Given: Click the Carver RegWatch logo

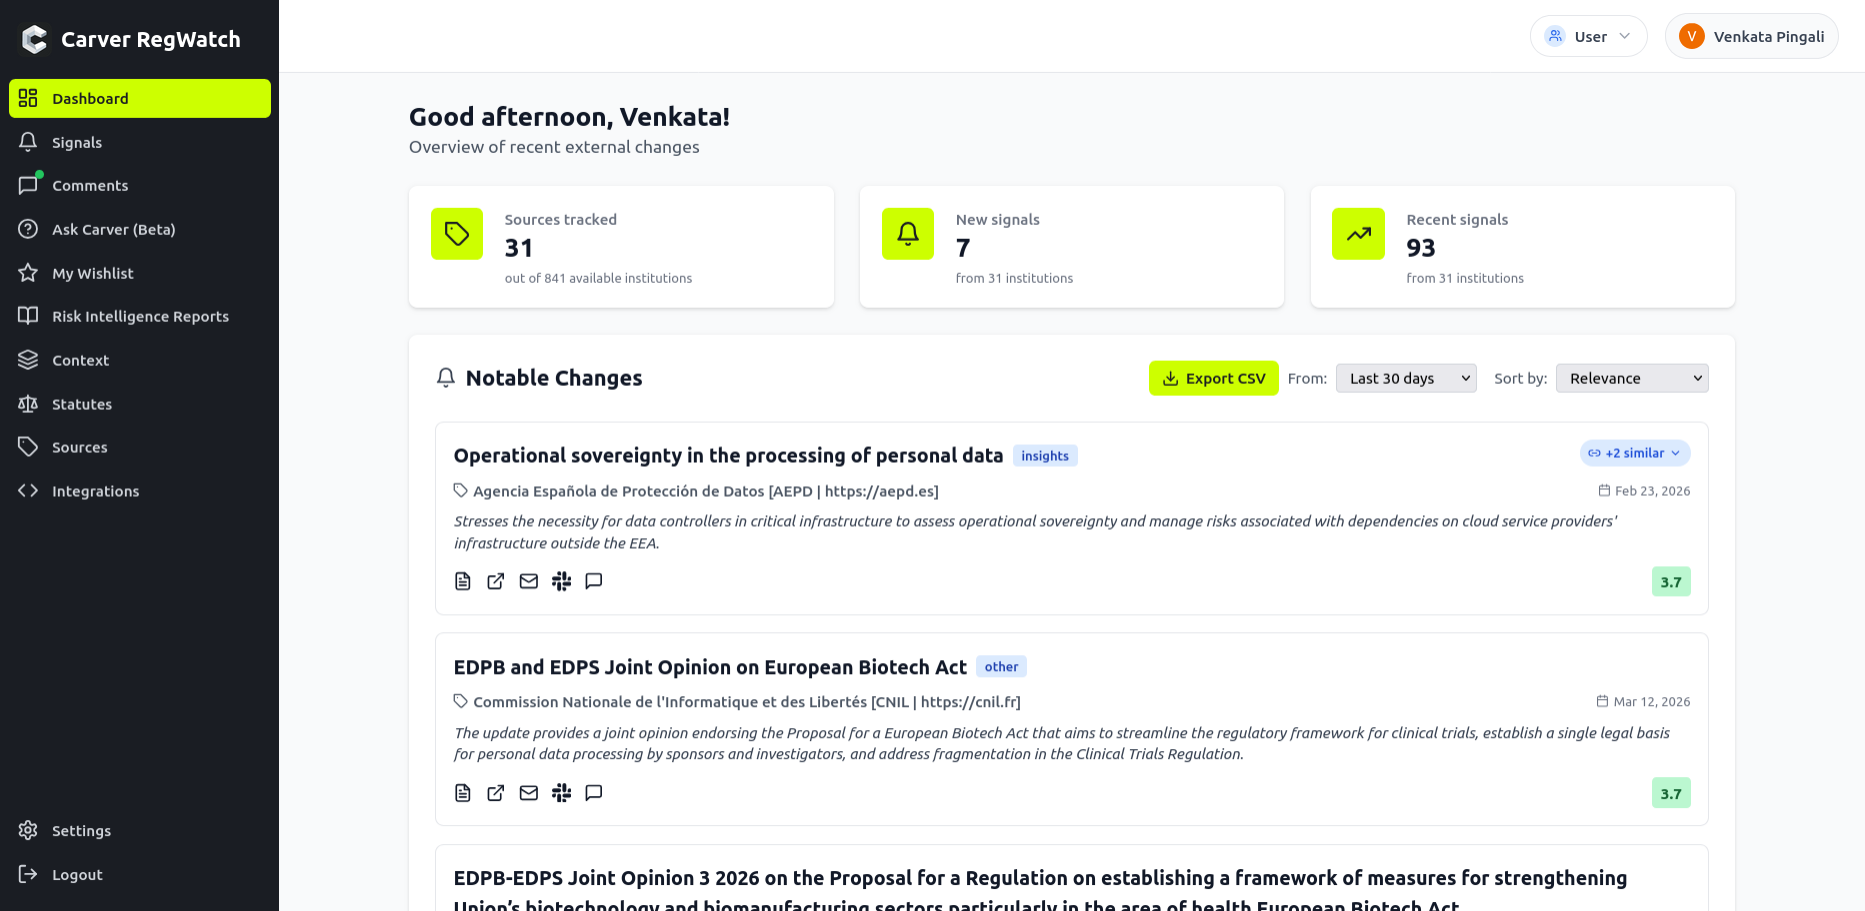Looking at the screenshot, I should pos(35,39).
